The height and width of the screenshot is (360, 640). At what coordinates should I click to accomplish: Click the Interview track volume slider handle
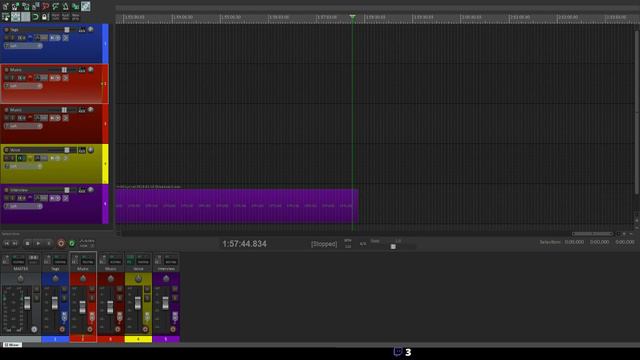pyautogui.click(x=67, y=190)
